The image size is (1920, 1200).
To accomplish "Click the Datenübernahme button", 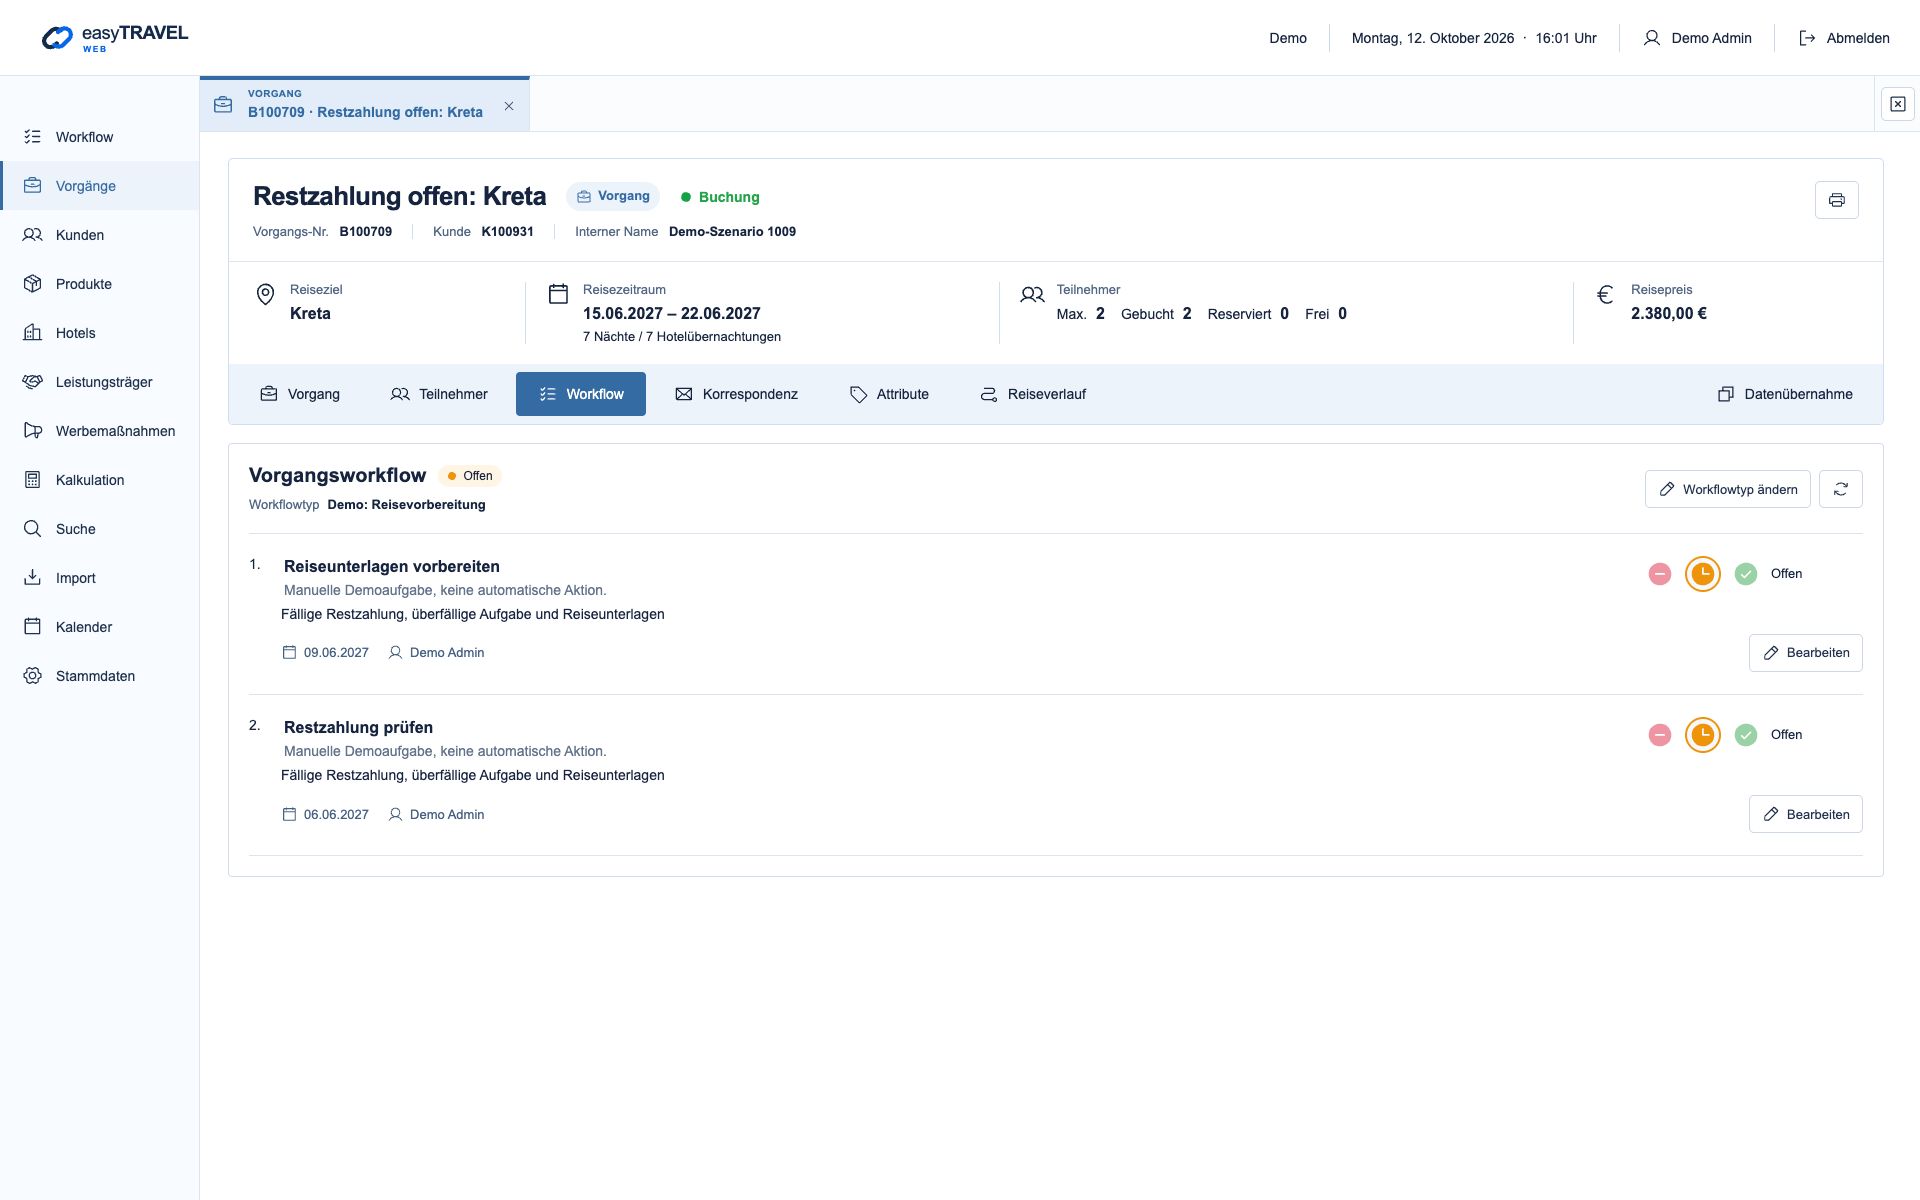I will pos(1785,394).
